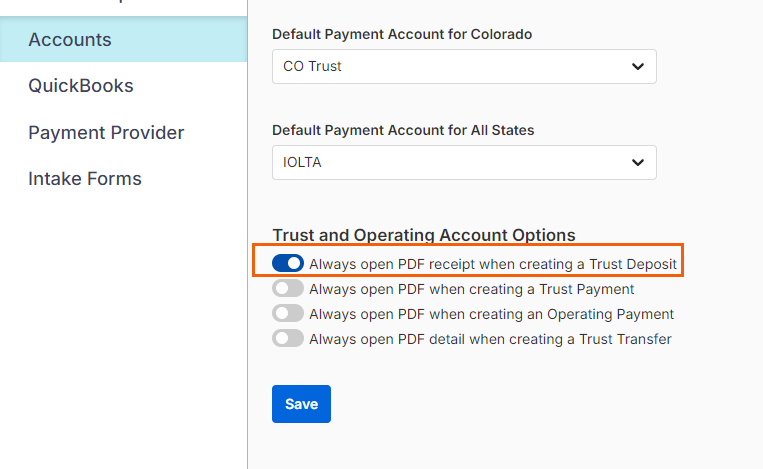Open the Colorado default payment account combo box
This screenshot has height=469, width=763.
[x=464, y=66]
